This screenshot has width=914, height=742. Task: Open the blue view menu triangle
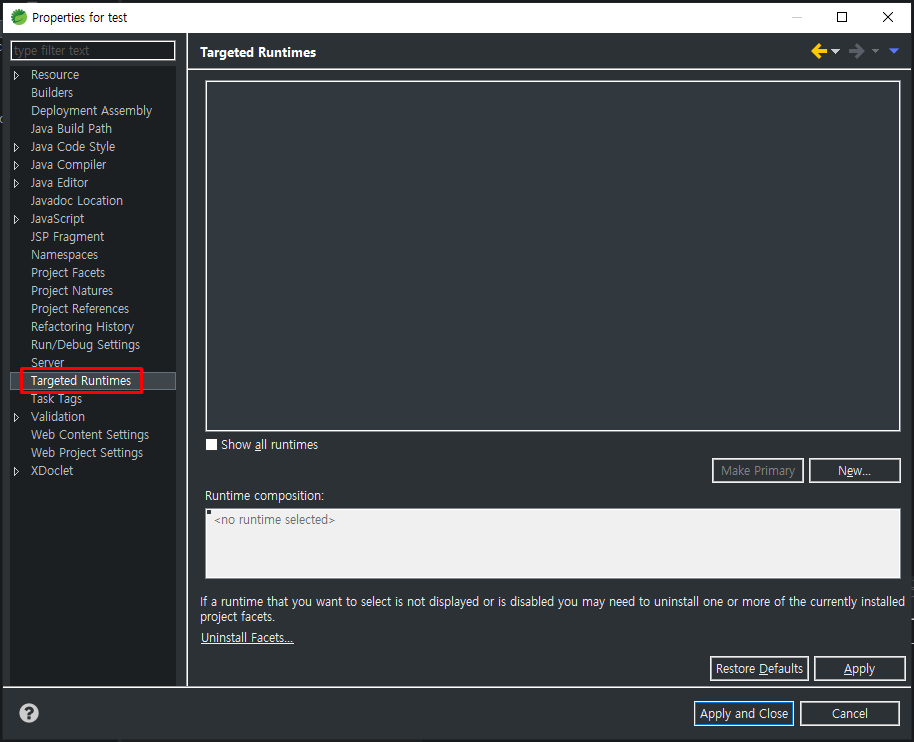tap(894, 51)
